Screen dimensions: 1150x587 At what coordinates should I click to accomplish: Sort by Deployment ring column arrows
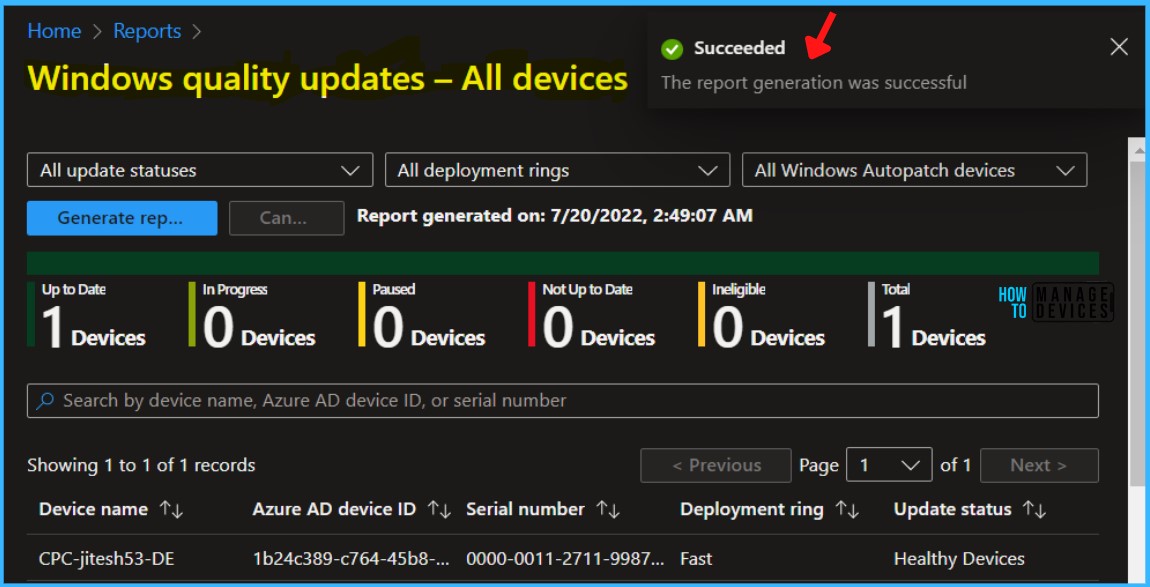tap(847, 510)
